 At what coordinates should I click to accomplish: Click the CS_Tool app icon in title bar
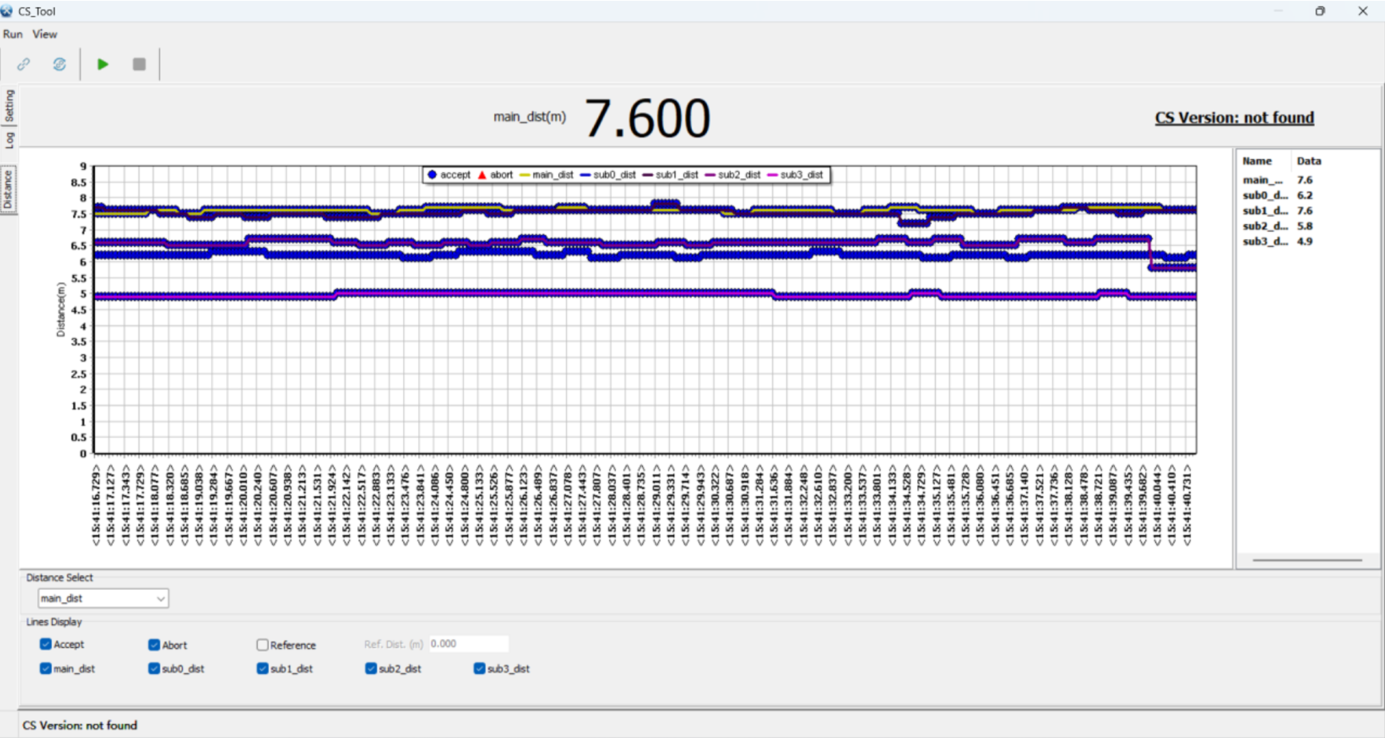pyautogui.click(x=8, y=11)
